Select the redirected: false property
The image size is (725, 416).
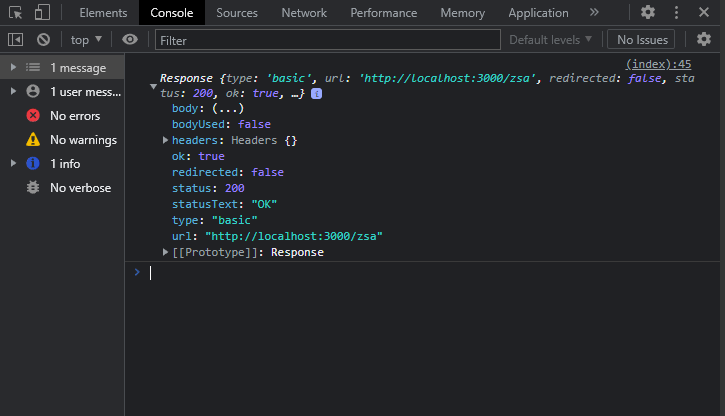coord(227,172)
